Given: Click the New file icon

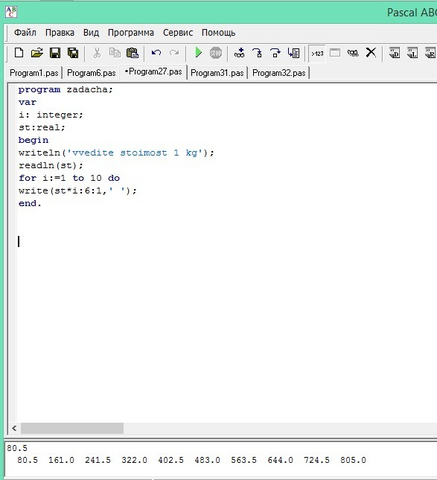Looking at the screenshot, I should click(19, 53).
